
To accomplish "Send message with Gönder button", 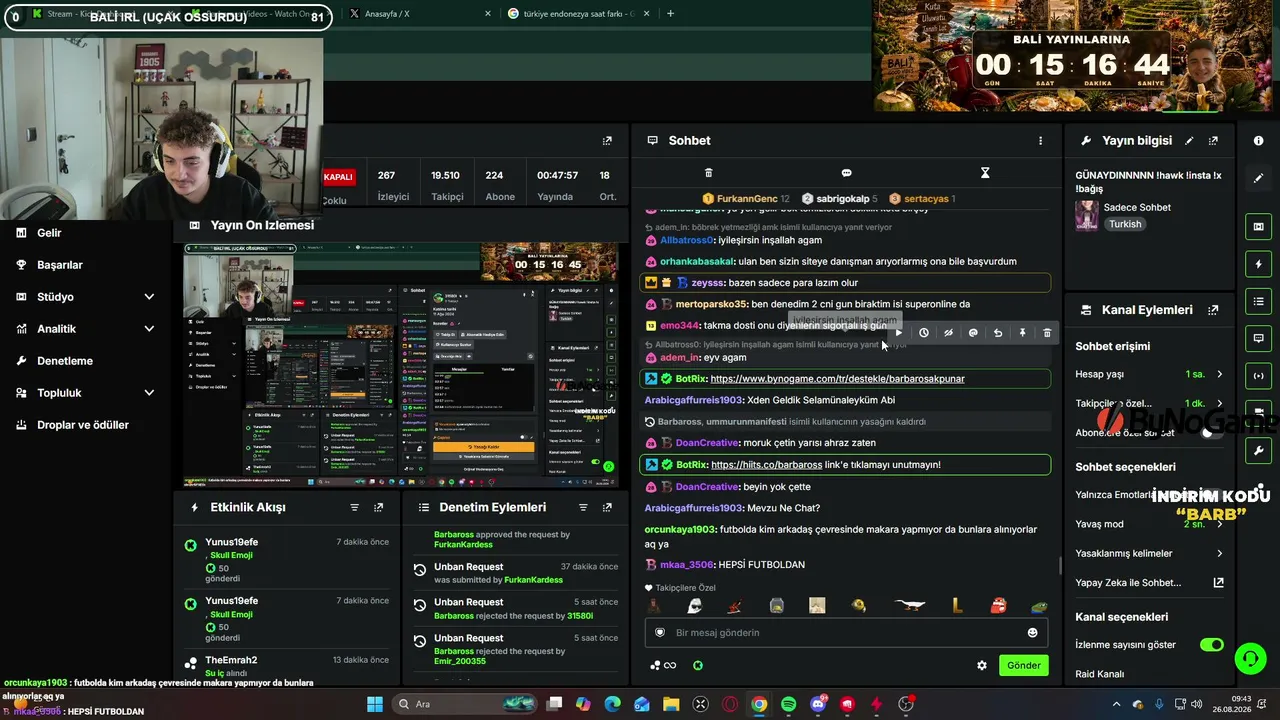I will (x=1024, y=665).
